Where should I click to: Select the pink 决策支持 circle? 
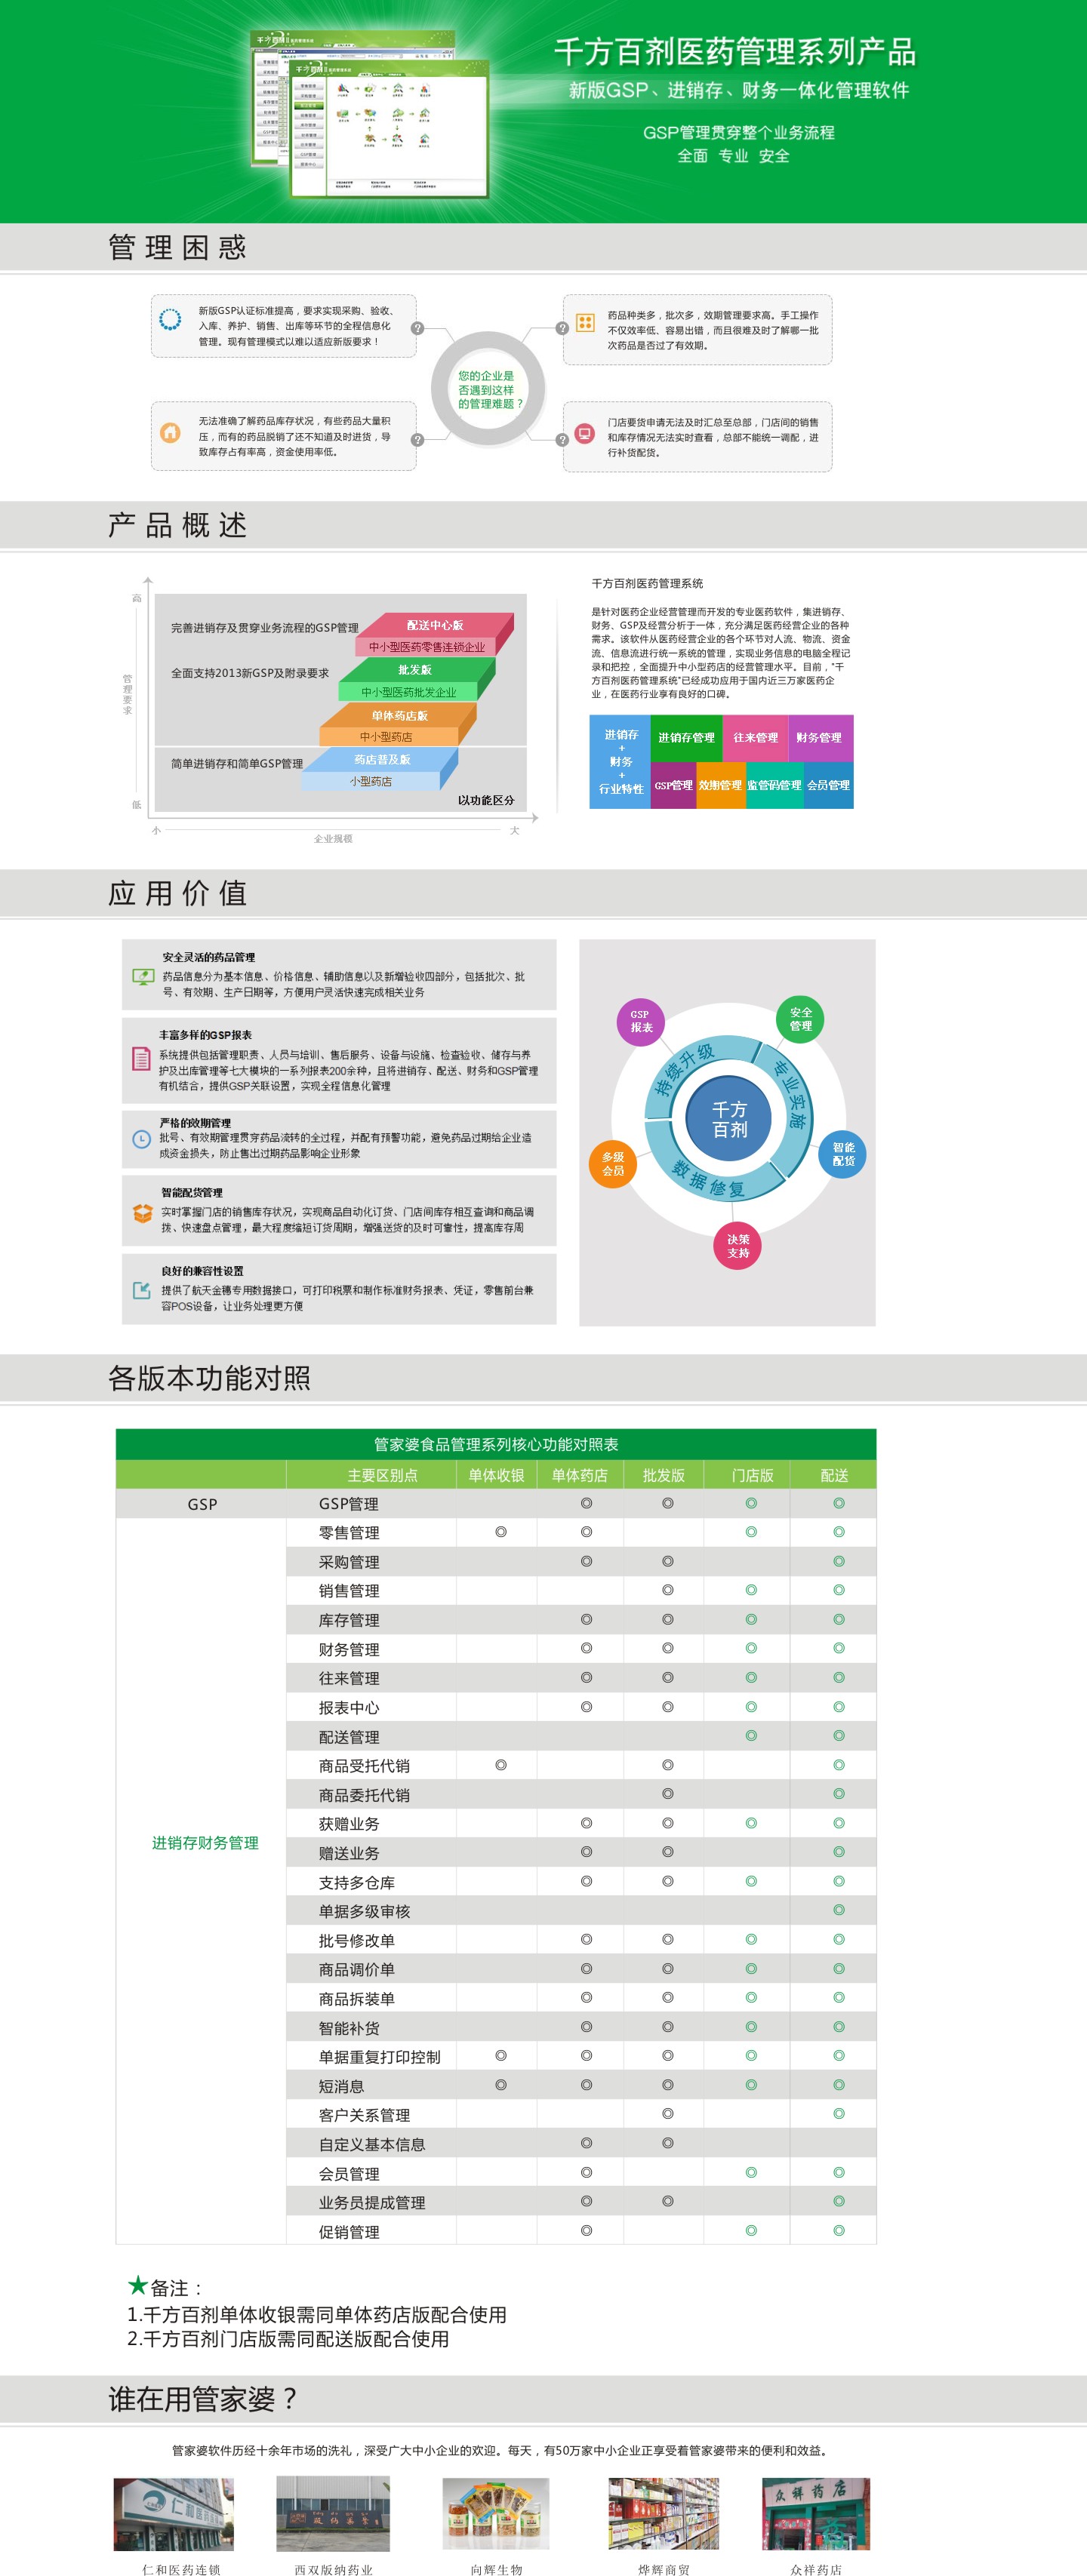(738, 1246)
